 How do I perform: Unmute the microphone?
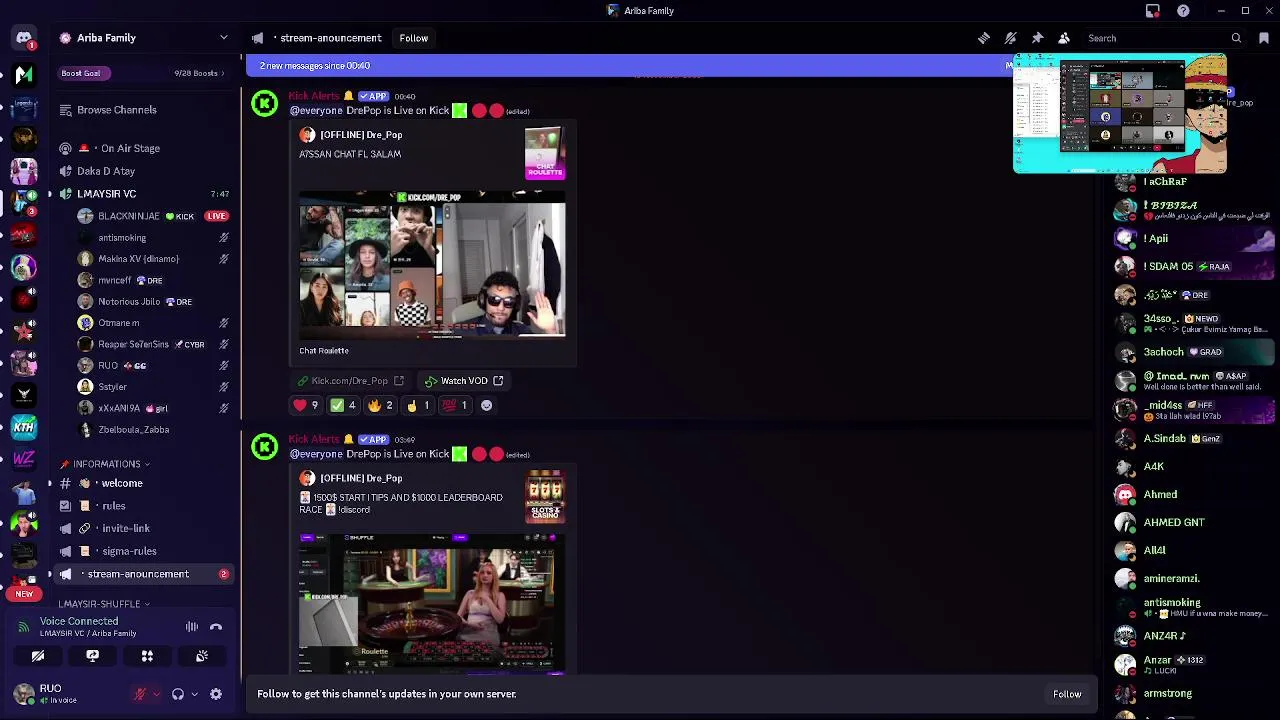pyautogui.click(x=140, y=694)
